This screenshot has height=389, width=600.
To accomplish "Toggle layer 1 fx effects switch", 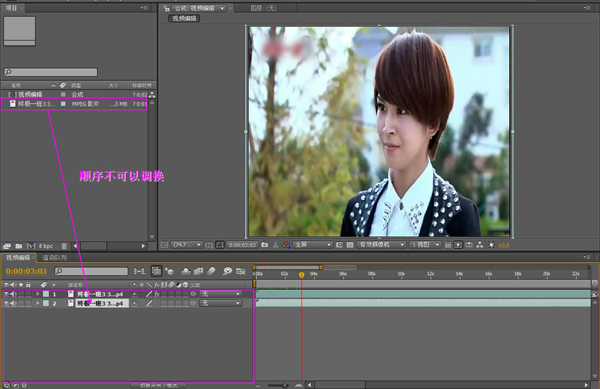I will tap(157, 294).
